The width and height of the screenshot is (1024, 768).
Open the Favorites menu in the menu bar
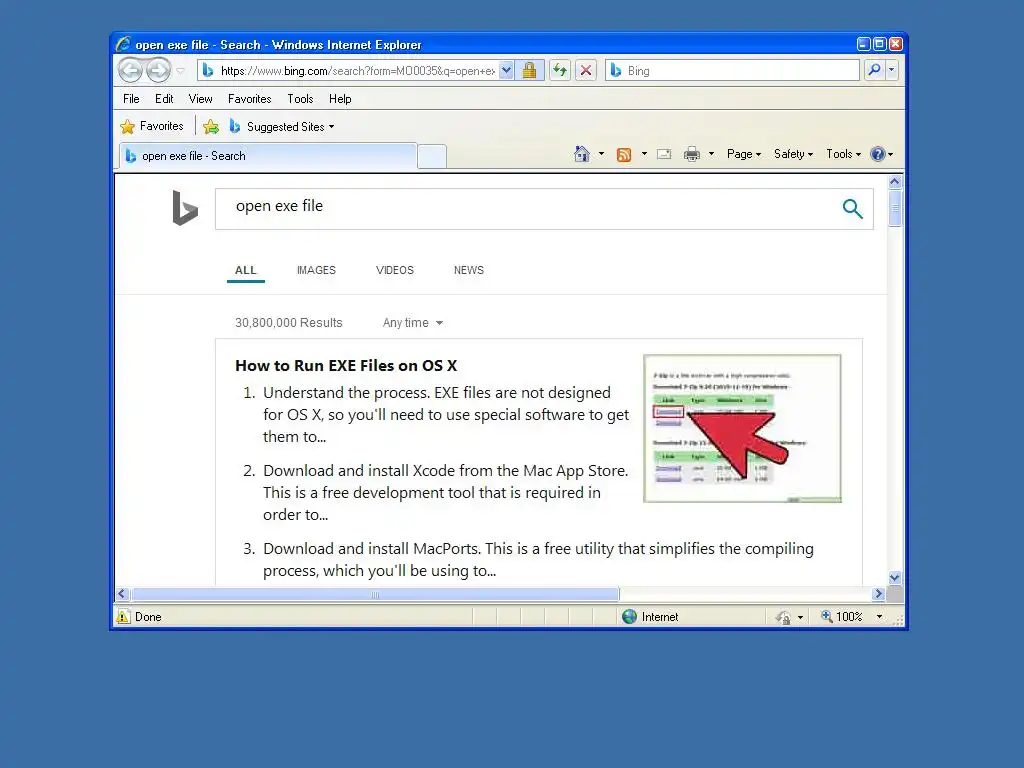[x=249, y=99]
